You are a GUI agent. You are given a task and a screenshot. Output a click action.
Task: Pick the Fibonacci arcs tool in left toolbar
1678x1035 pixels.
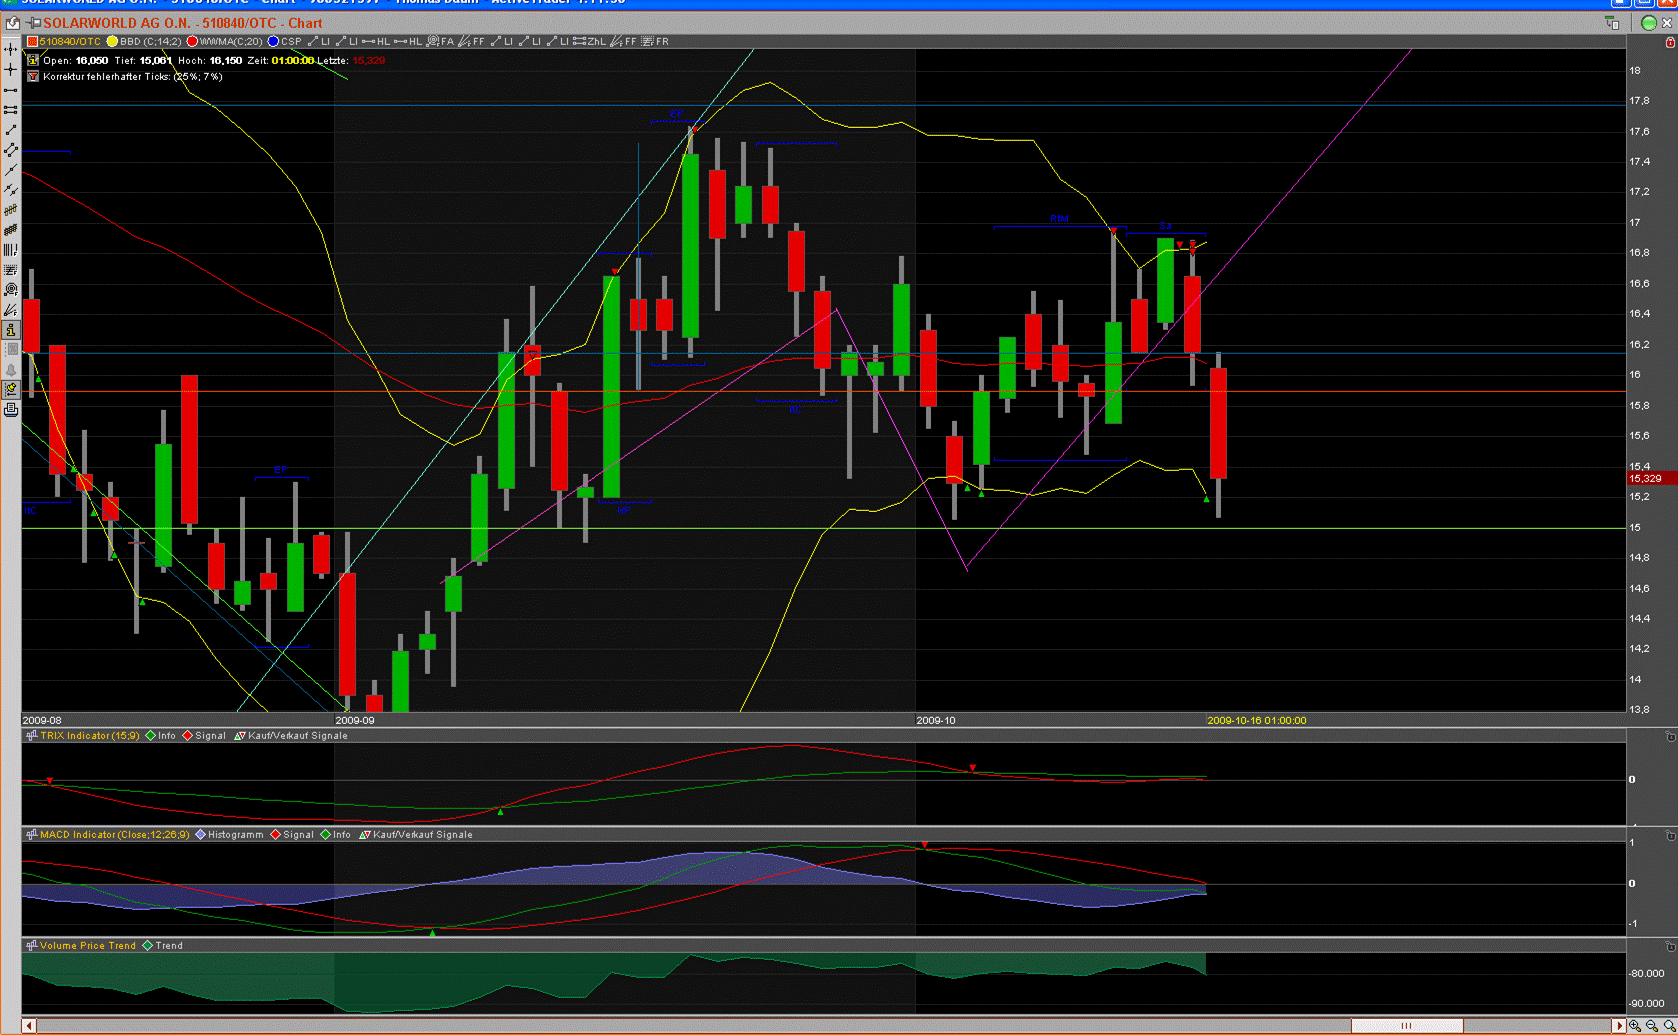coord(11,290)
